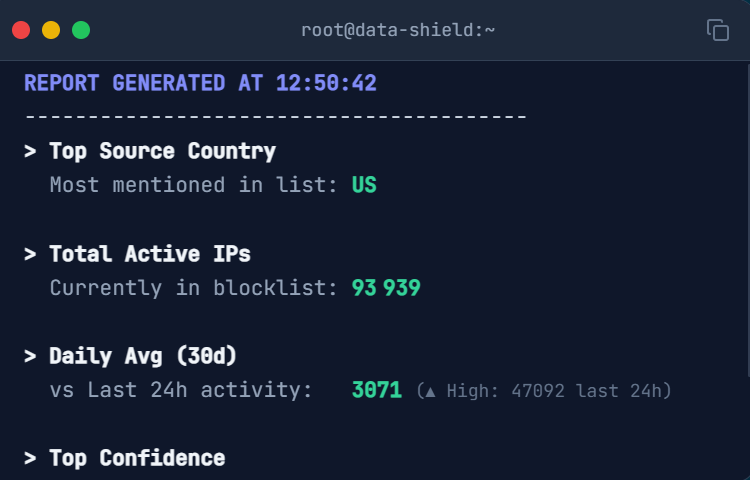This screenshot has height=480, width=750.
Task: Click the yellow minimize window button
Action: (x=51, y=30)
